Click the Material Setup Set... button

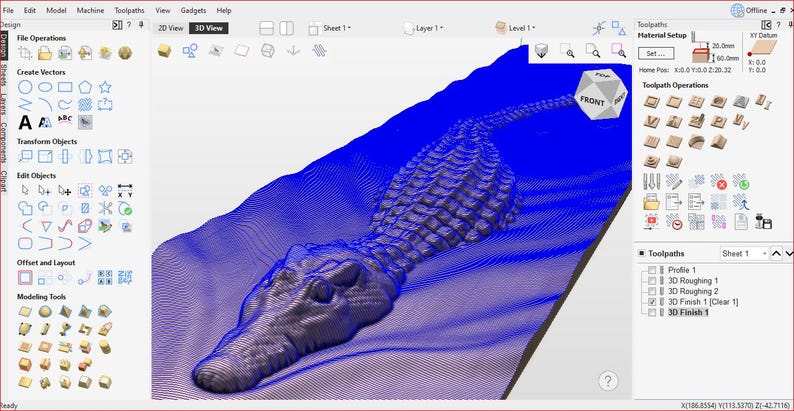click(656, 53)
